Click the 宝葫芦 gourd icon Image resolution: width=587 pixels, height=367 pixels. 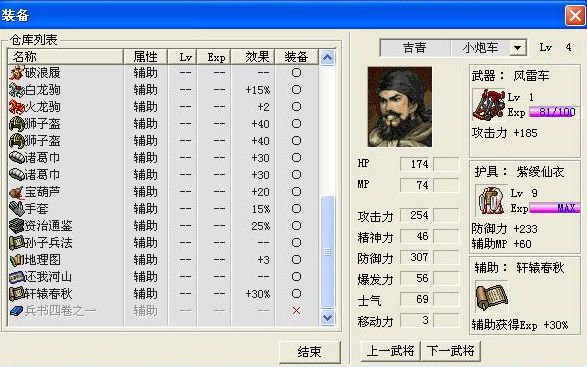point(16,192)
